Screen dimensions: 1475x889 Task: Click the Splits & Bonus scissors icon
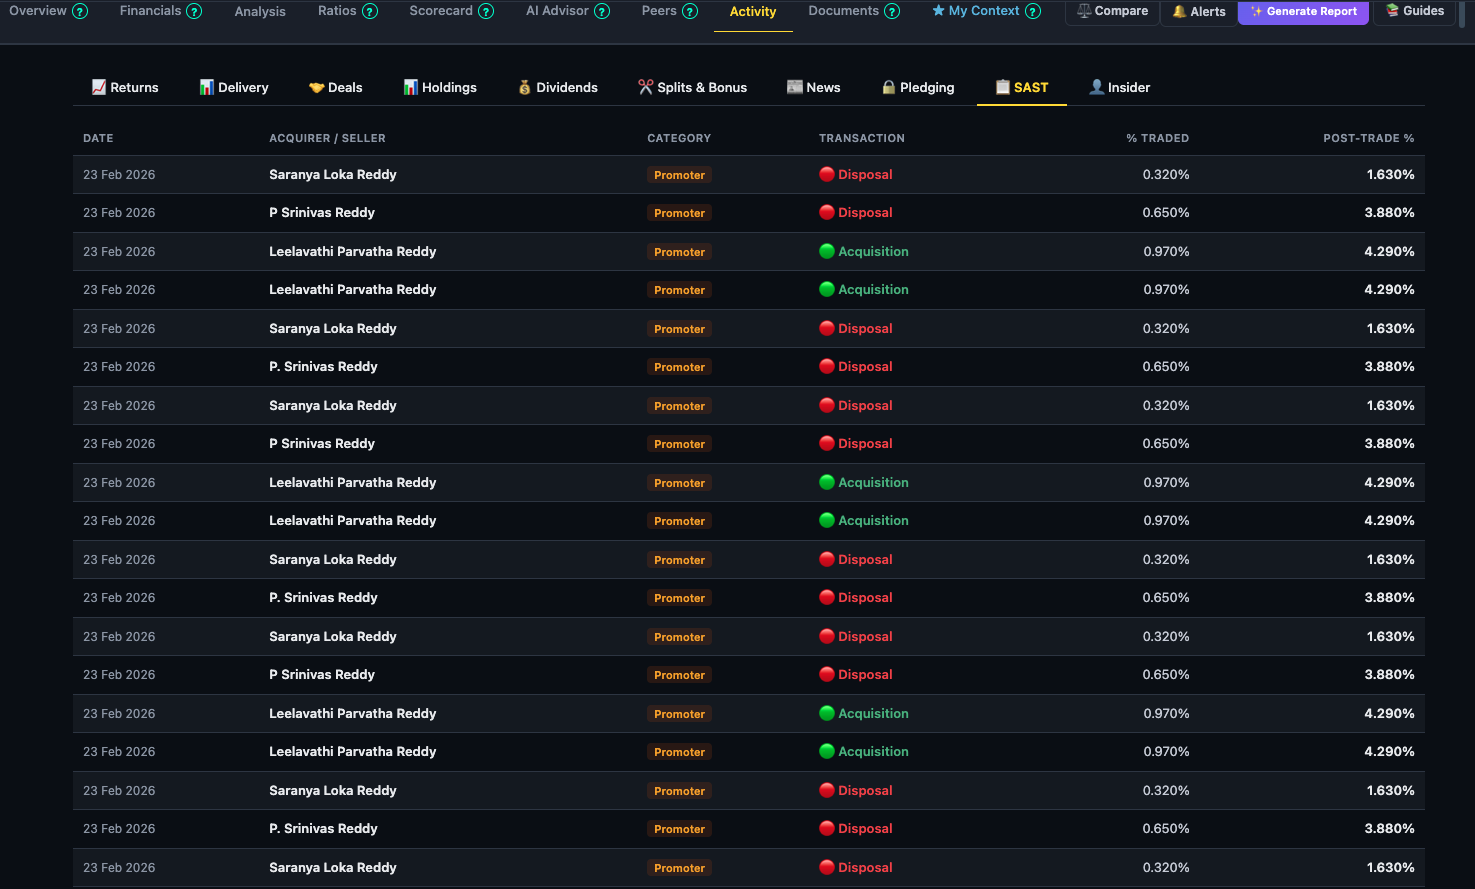[x=645, y=87]
